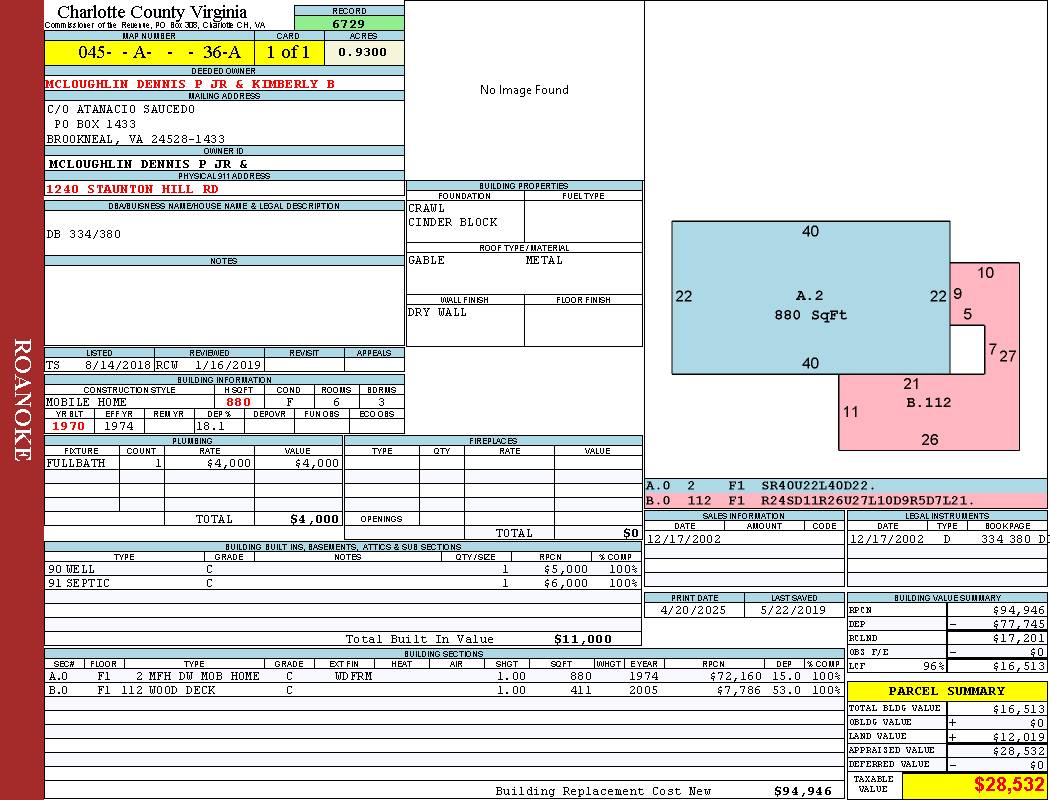The image size is (1050, 800).
Task: Click the red ROANOKE sidebar banner
Action: (x=22, y=400)
